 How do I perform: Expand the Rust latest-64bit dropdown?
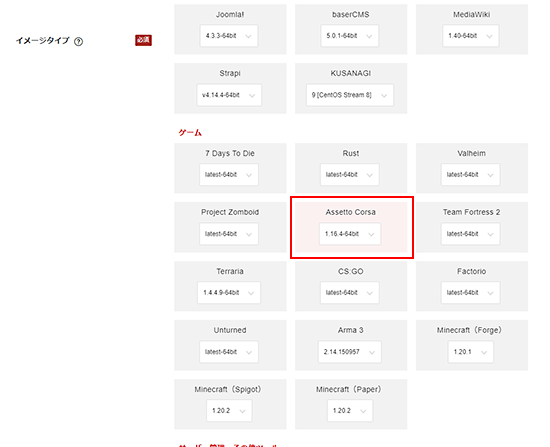[349, 175]
